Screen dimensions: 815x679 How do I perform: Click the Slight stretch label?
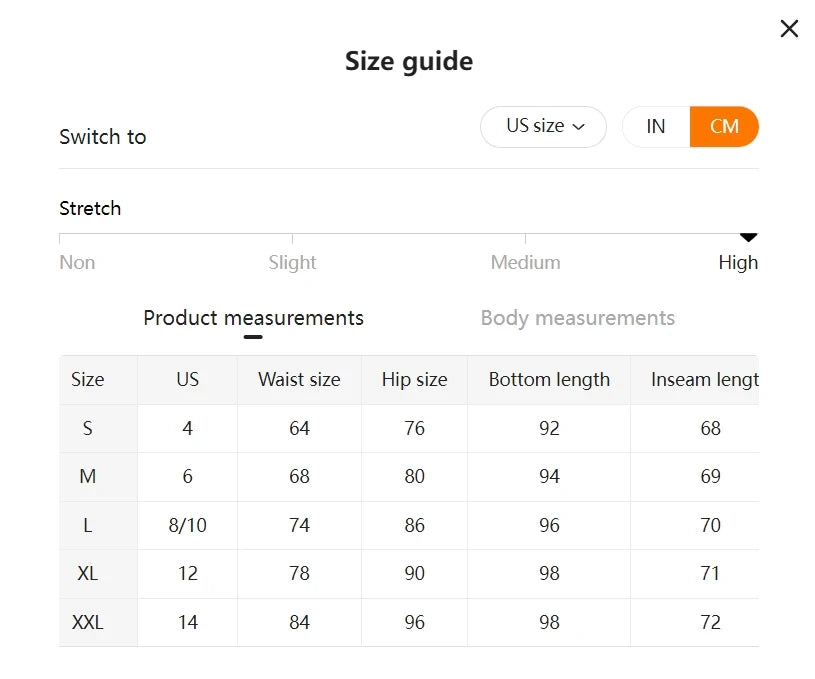[x=292, y=263]
